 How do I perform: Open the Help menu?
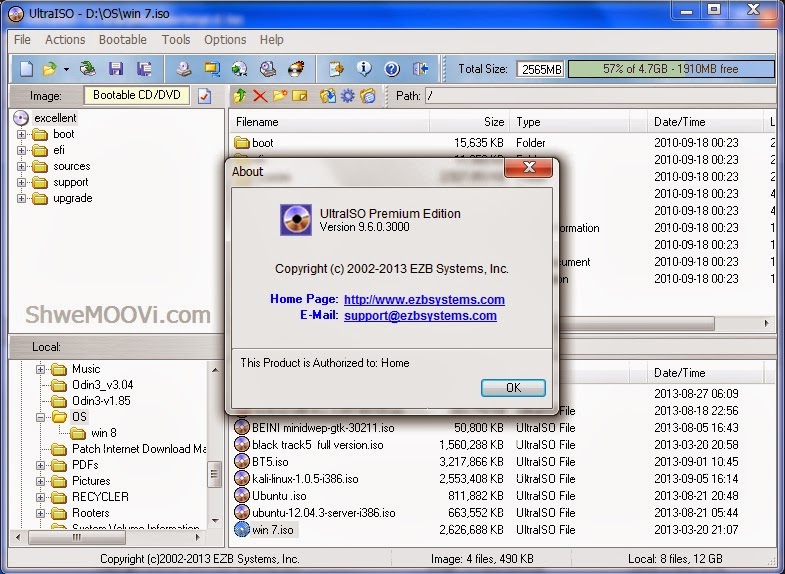pos(271,40)
